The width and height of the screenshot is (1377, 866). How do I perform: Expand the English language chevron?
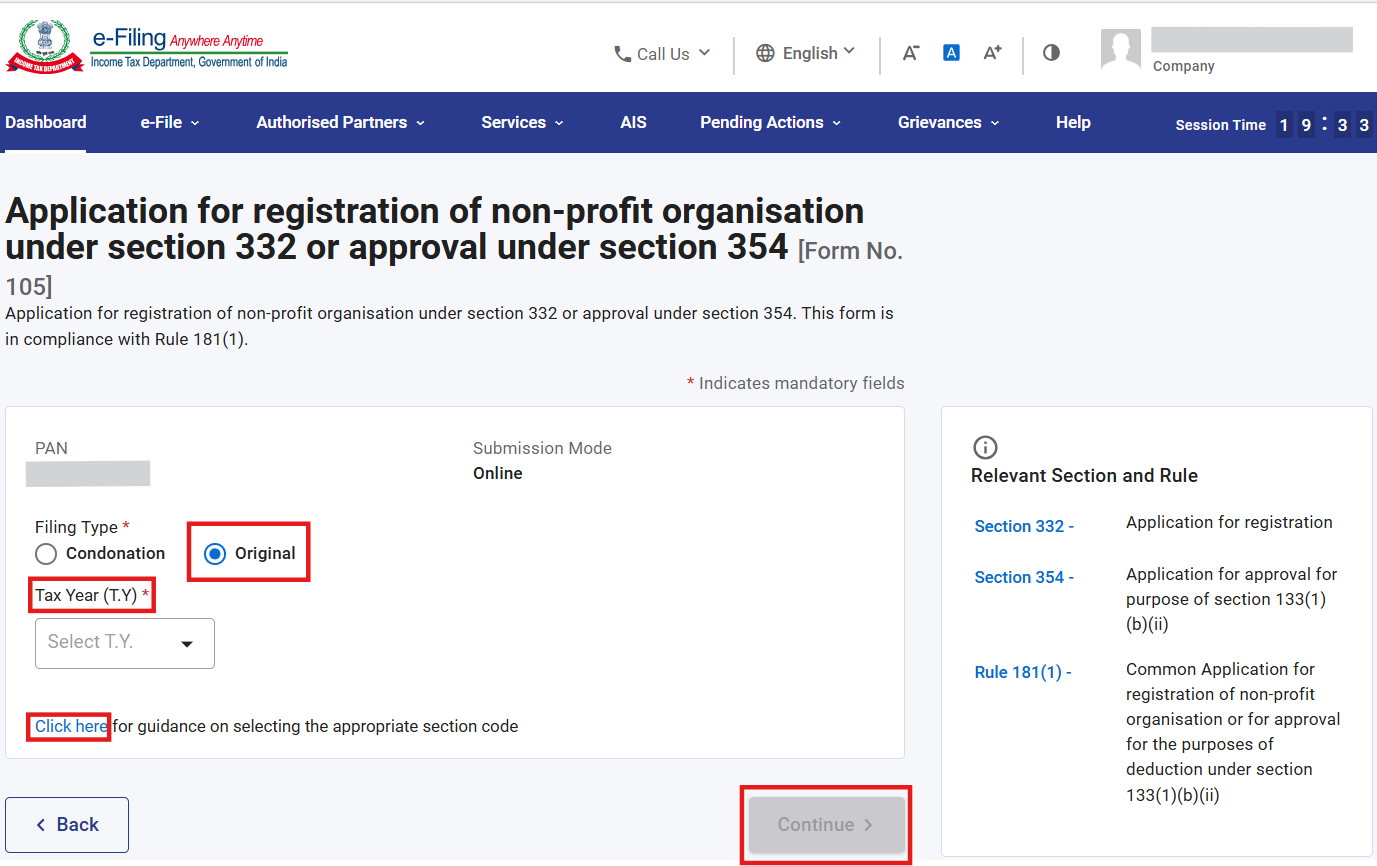849,51
